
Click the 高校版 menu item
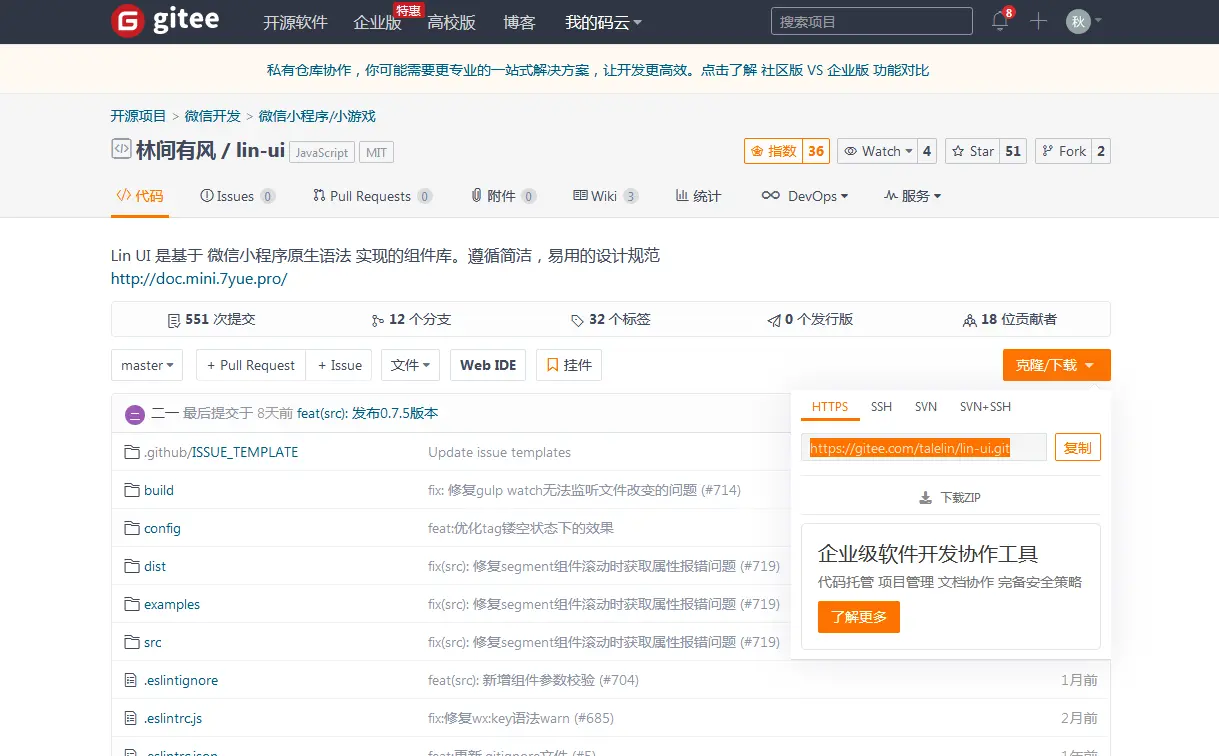coord(451,22)
